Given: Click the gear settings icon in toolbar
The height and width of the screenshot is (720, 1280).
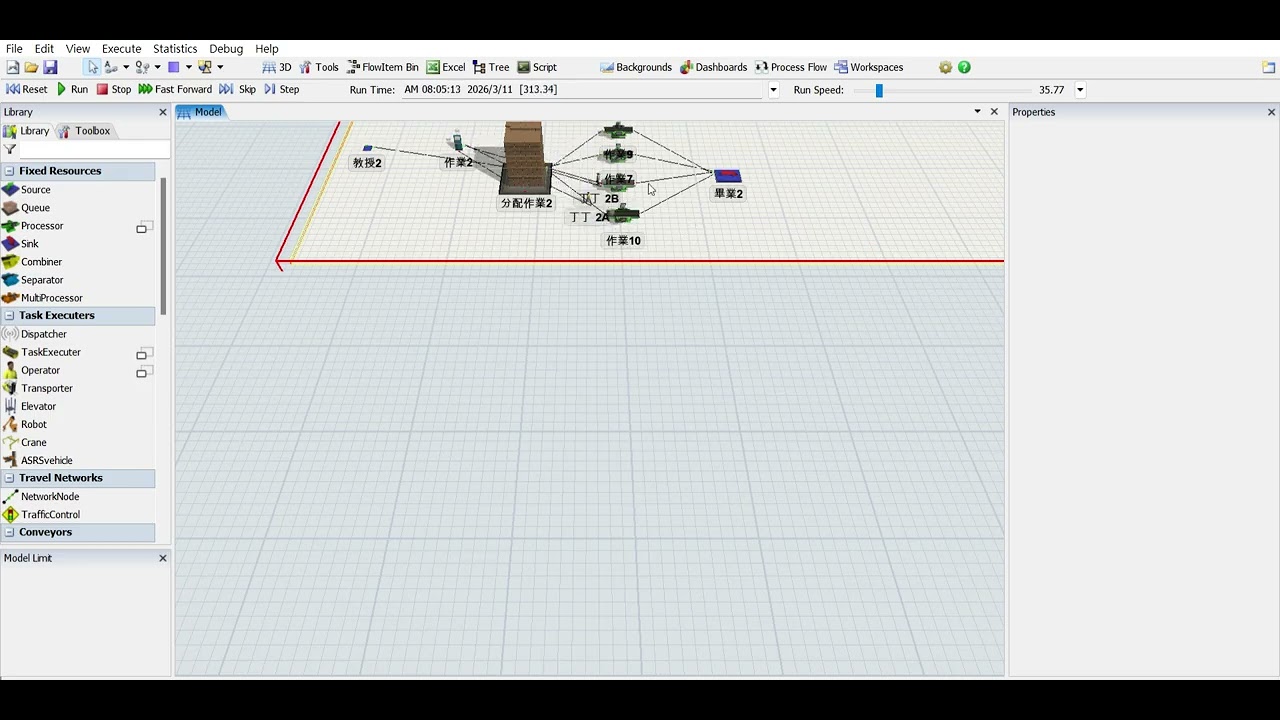Looking at the screenshot, I should 945,67.
